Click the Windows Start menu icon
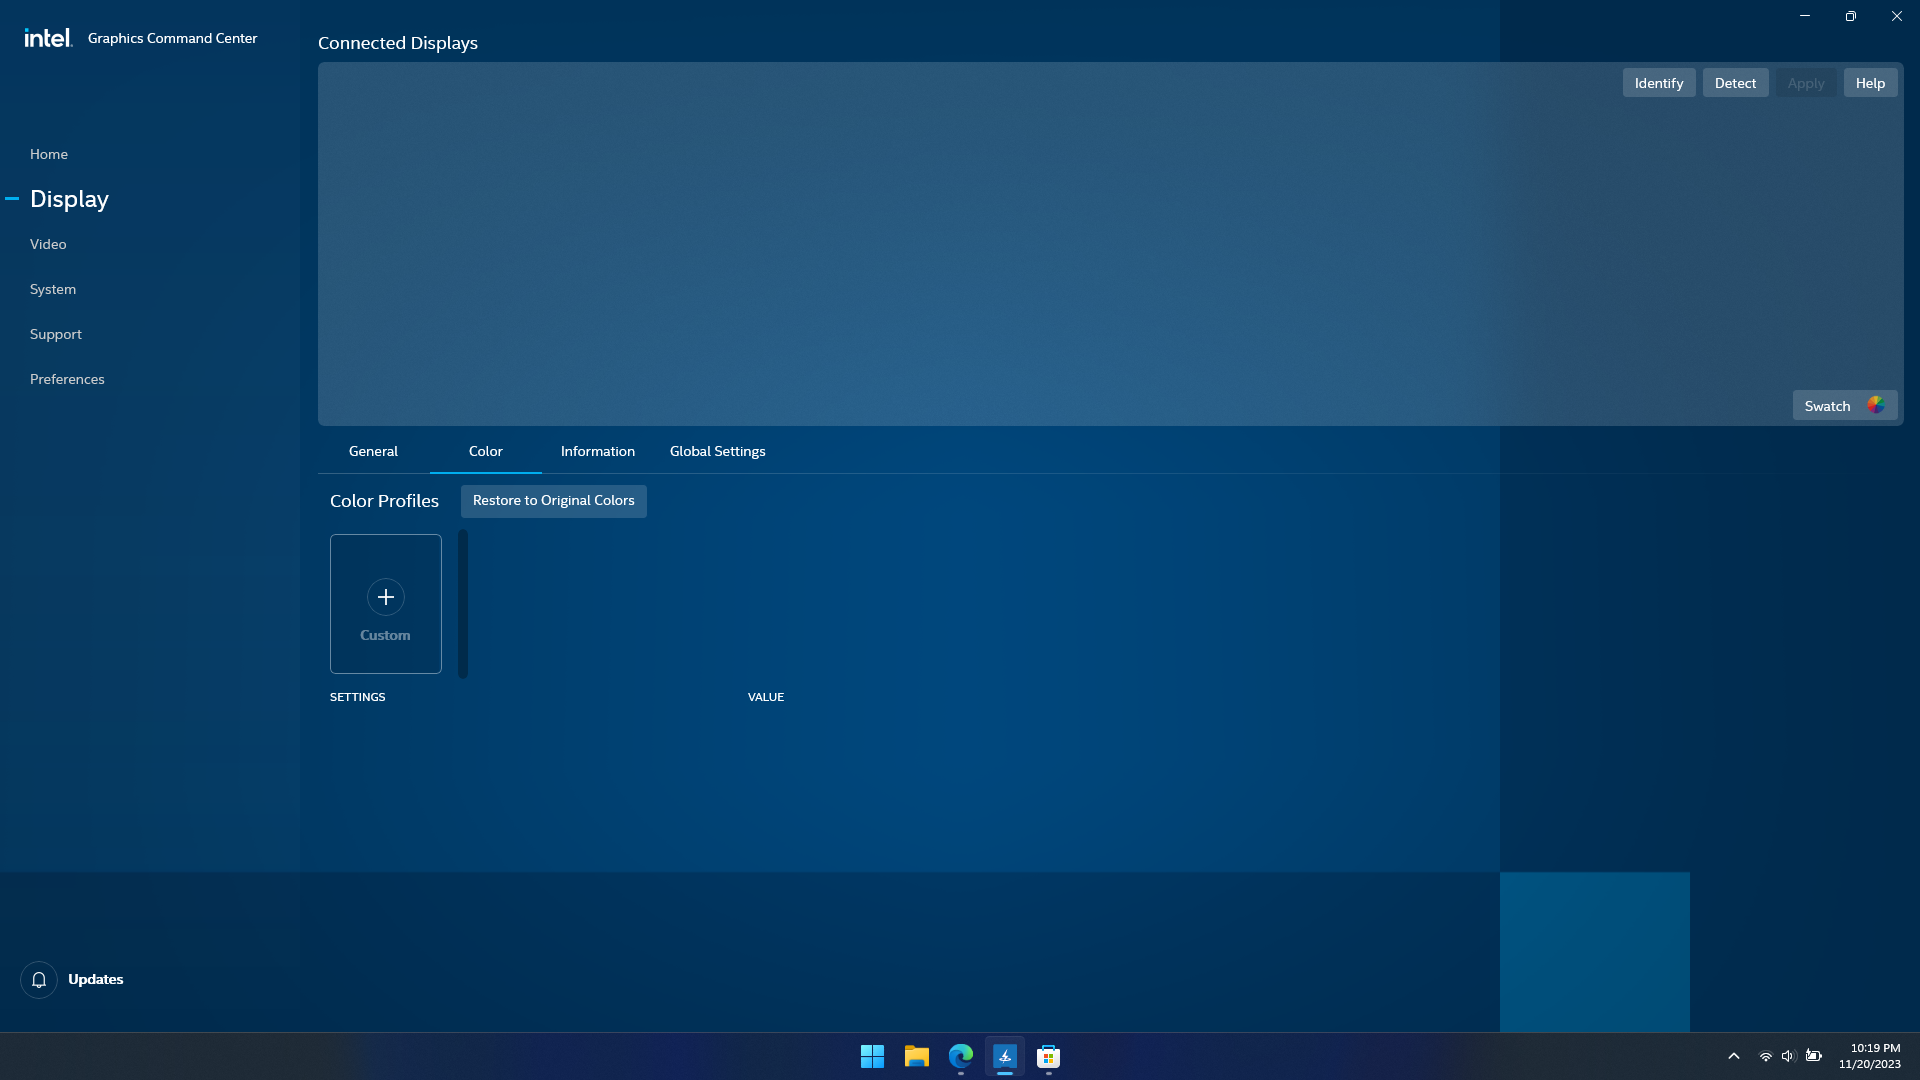The height and width of the screenshot is (1080, 1920). pyautogui.click(x=872, y=1056)
